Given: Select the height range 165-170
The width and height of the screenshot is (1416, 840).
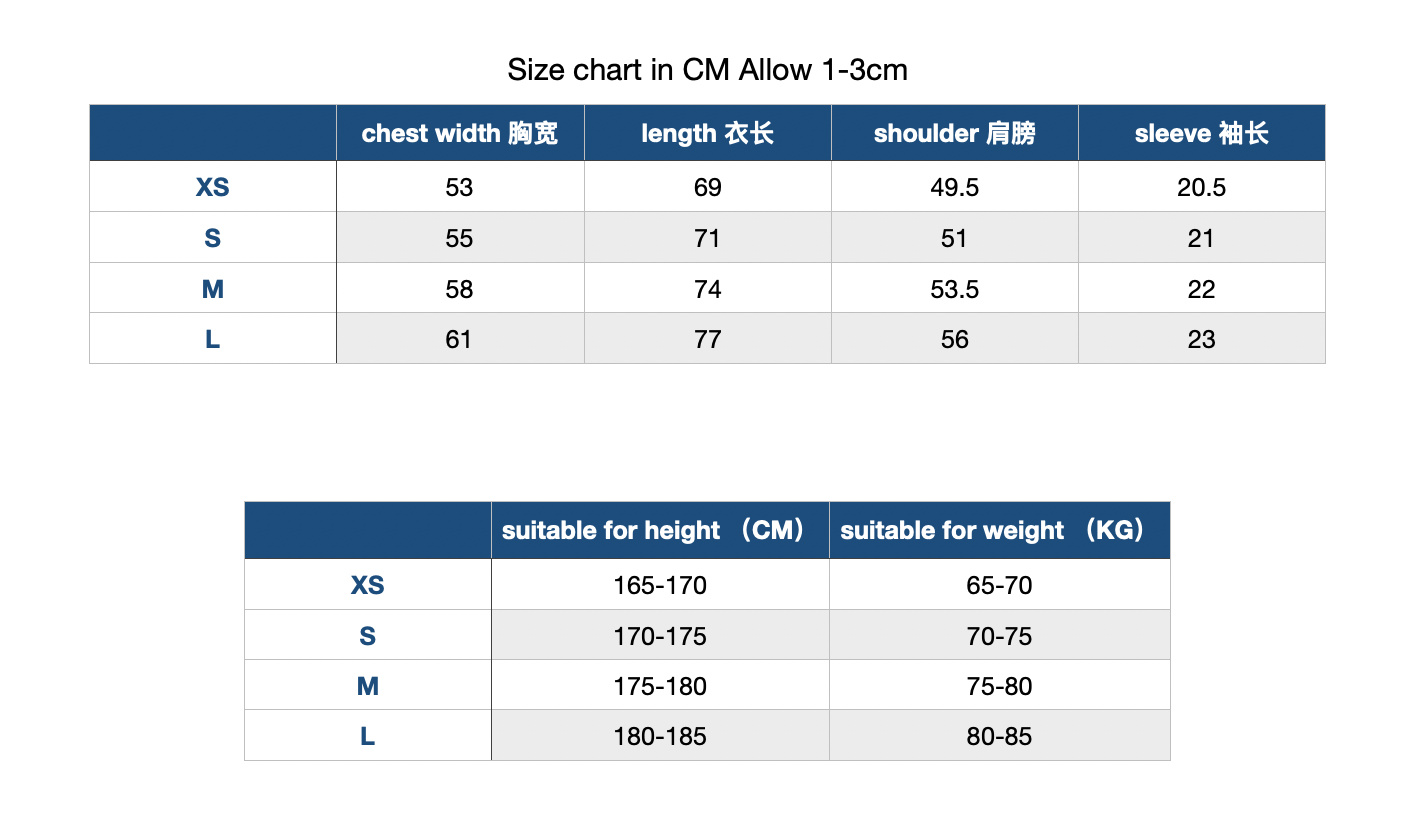Looking at the screenshot, I should [660, 585].
